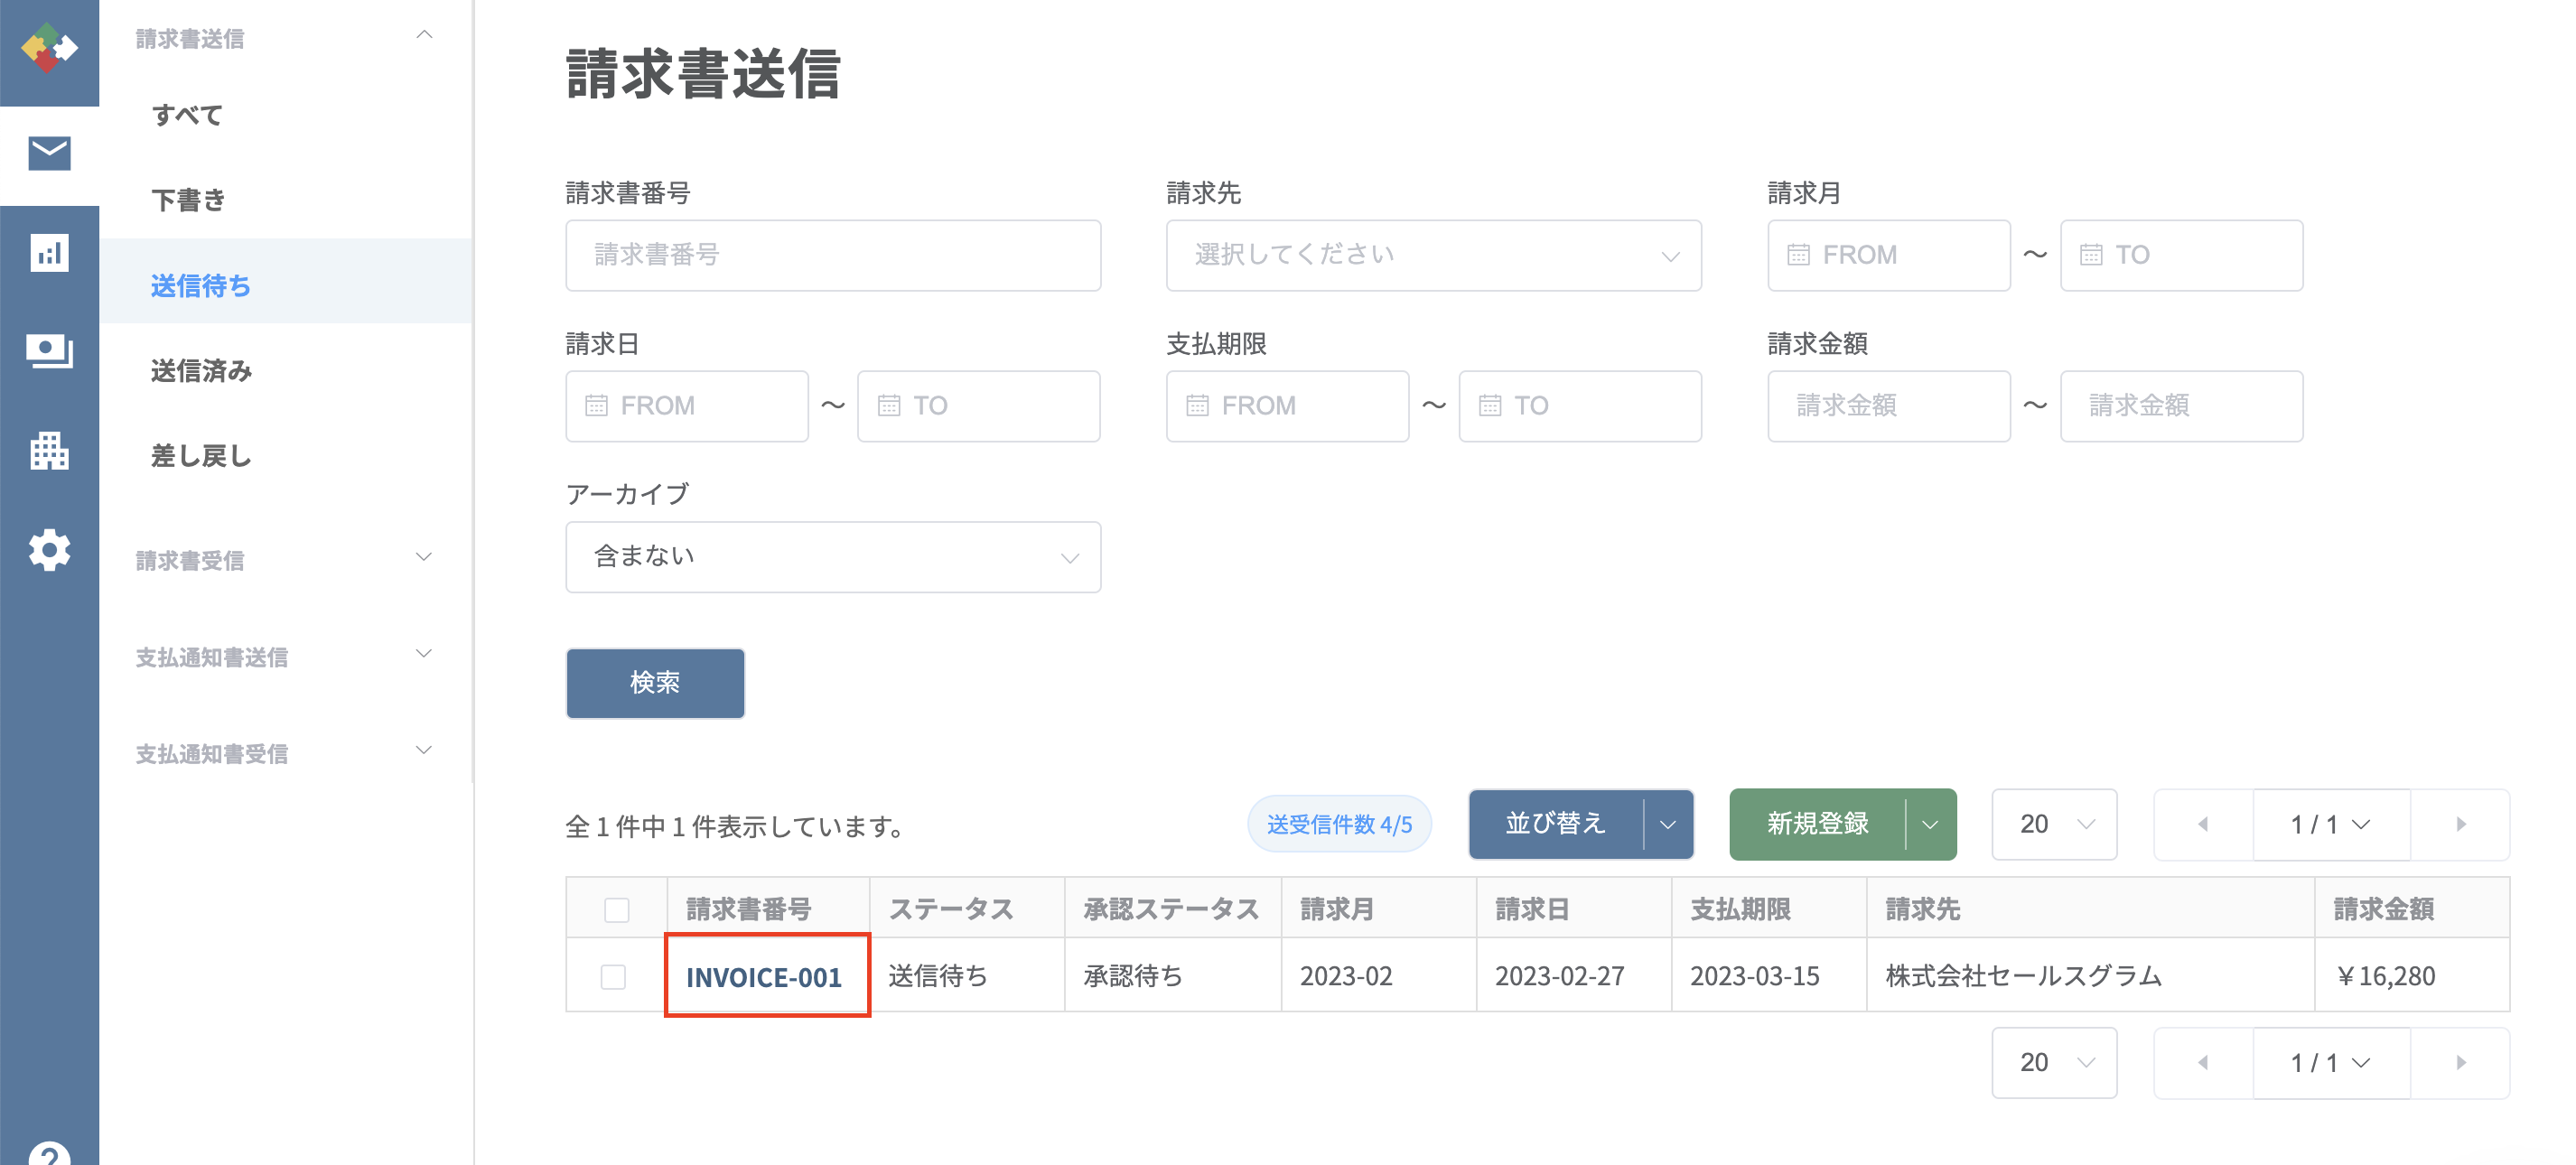2576x1165 pixels.
Task: Open the 請求日 TO date field
Action: [979, 406]
